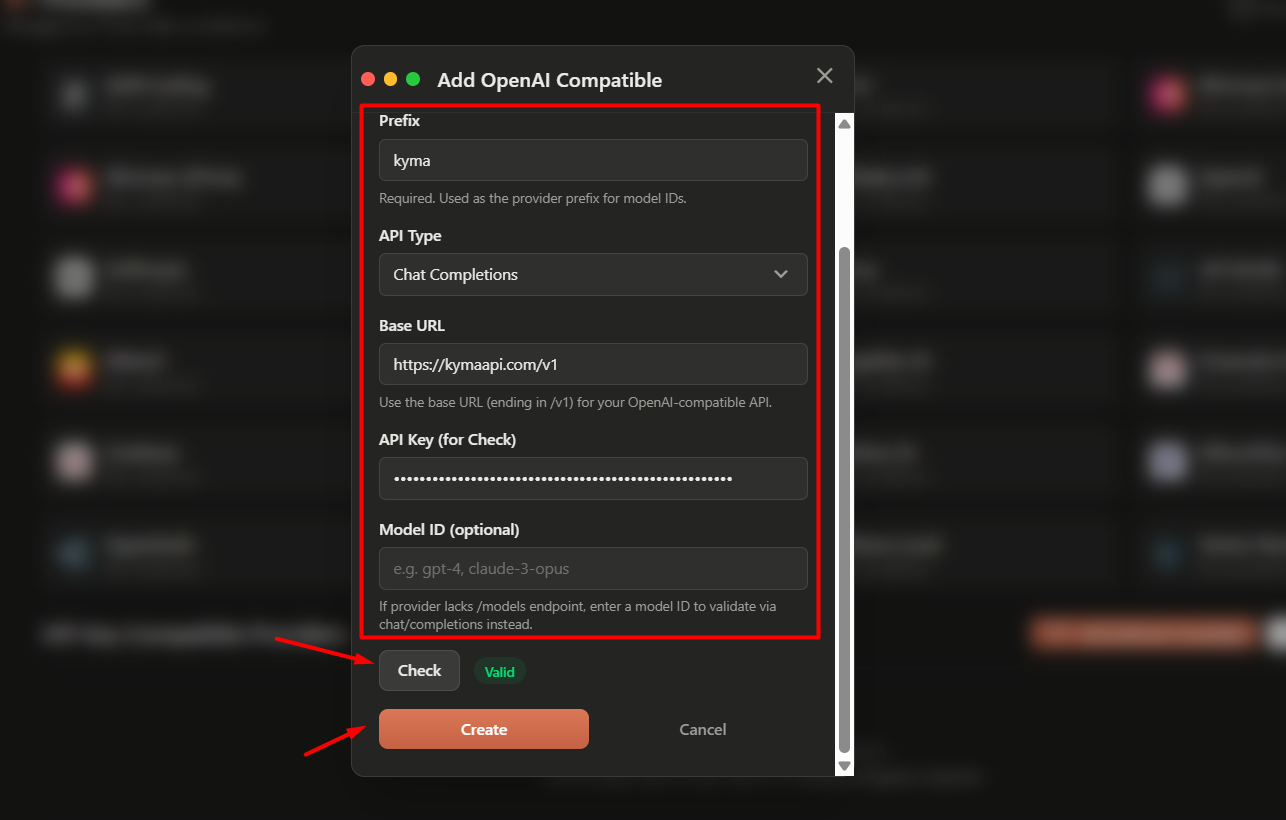This screenshot has width=1286, height=820.
Task: Open the API Type dropdown
Action: (x=593, y=274)
